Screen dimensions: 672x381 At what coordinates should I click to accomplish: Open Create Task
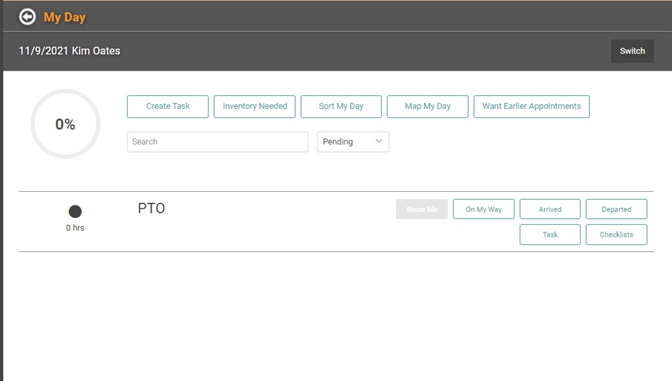(x=168, y=106)
